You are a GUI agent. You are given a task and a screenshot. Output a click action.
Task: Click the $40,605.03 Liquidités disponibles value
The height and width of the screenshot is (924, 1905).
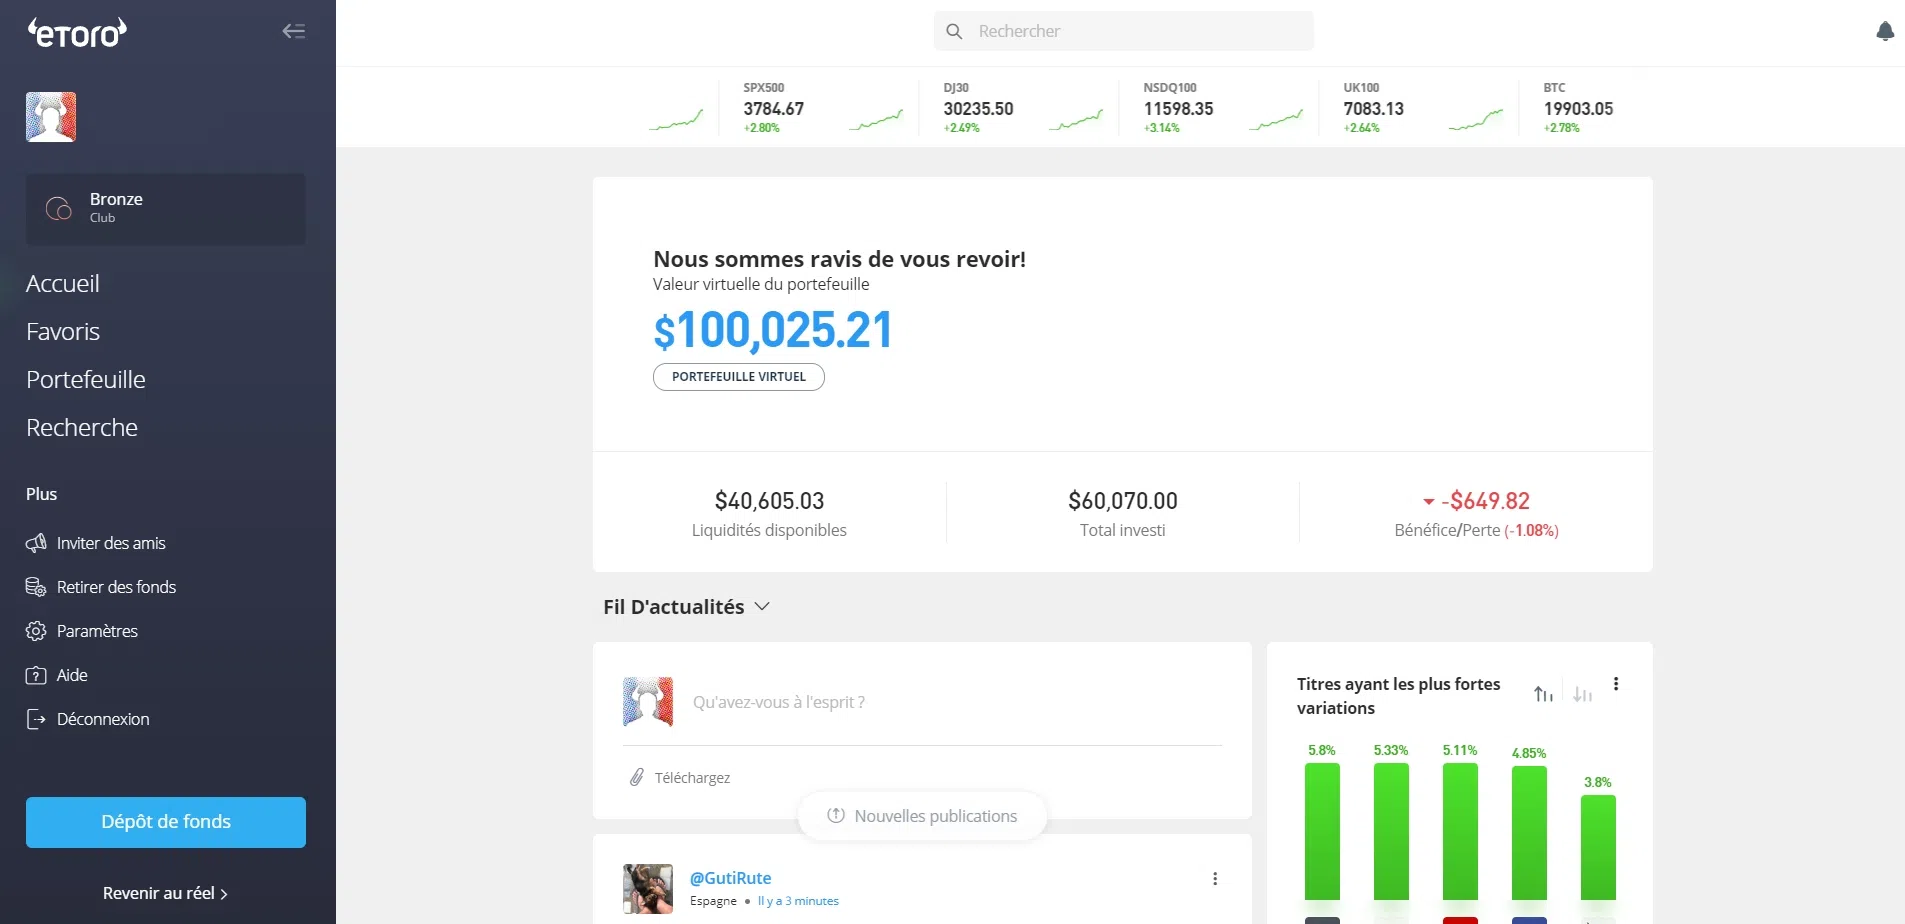[769, 501]
